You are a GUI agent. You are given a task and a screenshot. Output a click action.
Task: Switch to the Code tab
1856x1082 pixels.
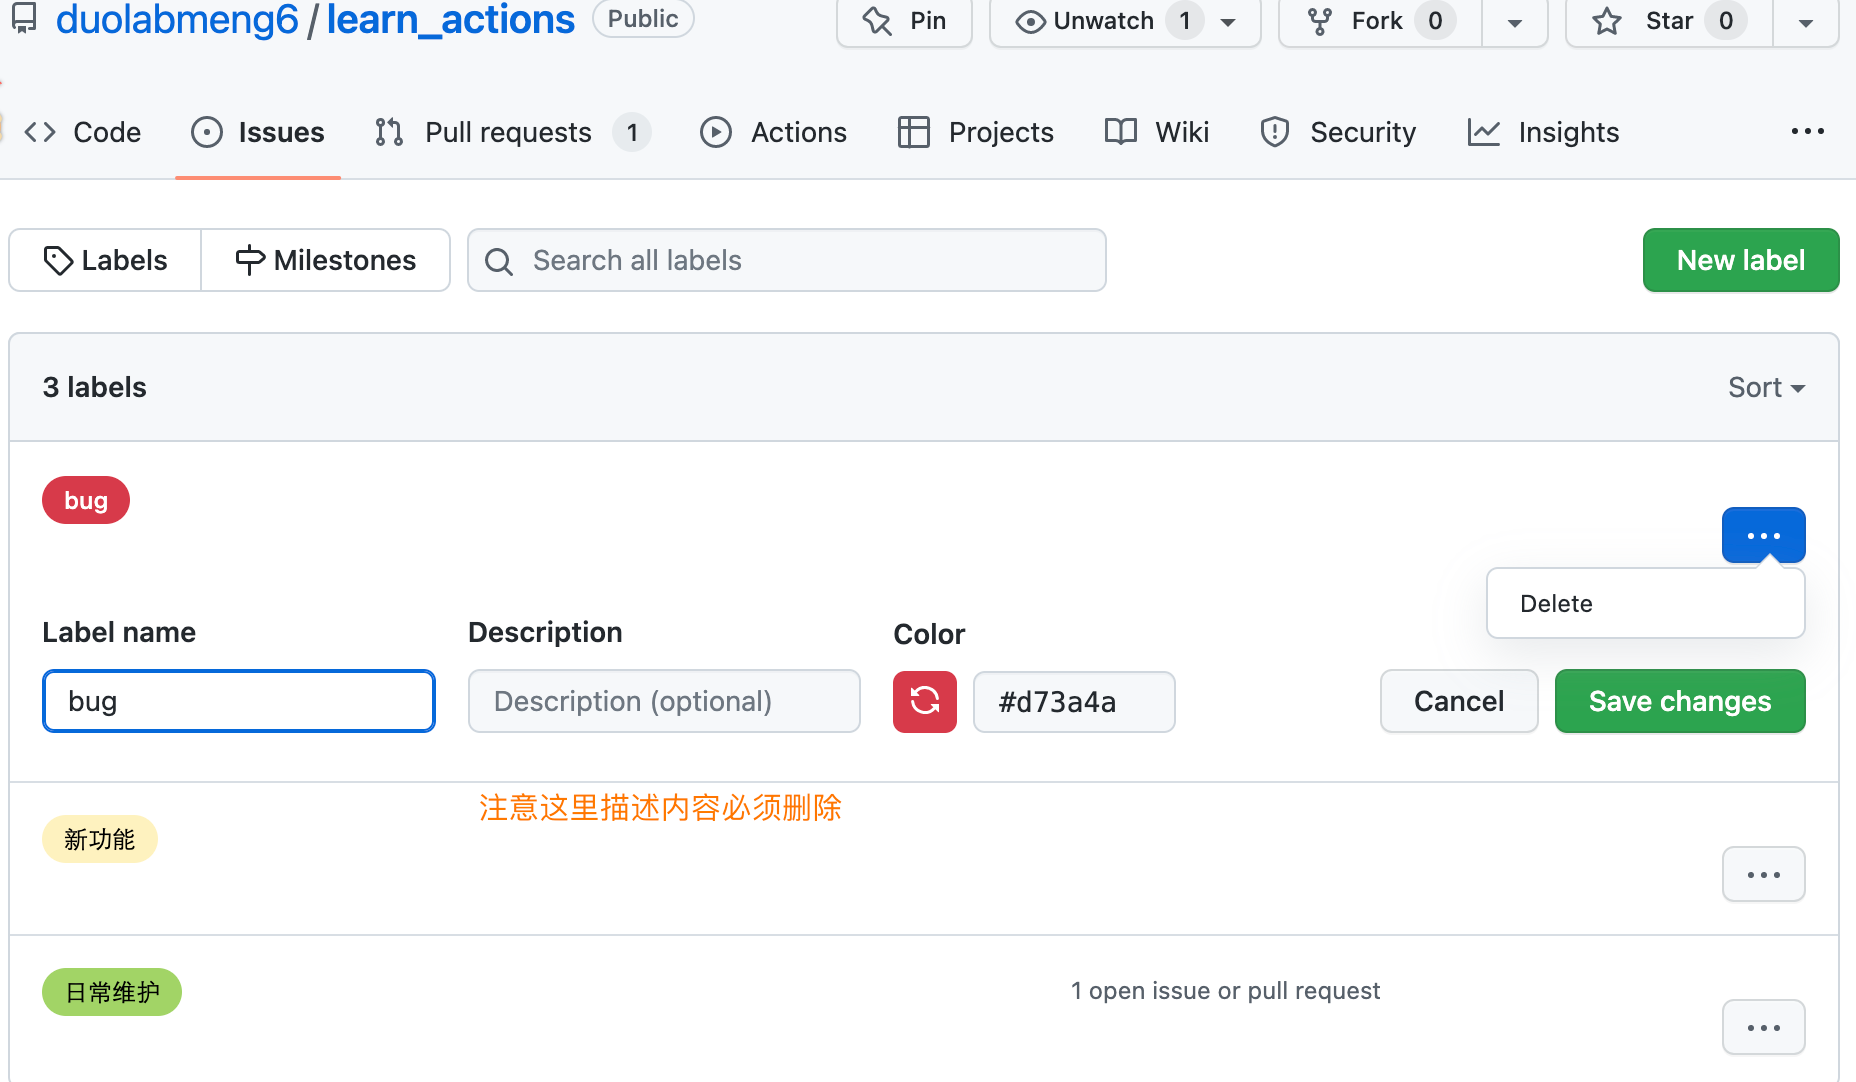(83, 132)
